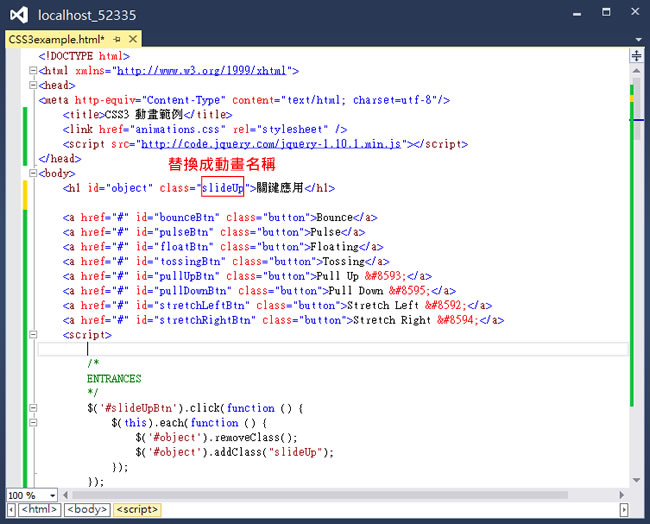
Task: Open the jquery-1.10.1.min.js URL link
Action: 271,144
